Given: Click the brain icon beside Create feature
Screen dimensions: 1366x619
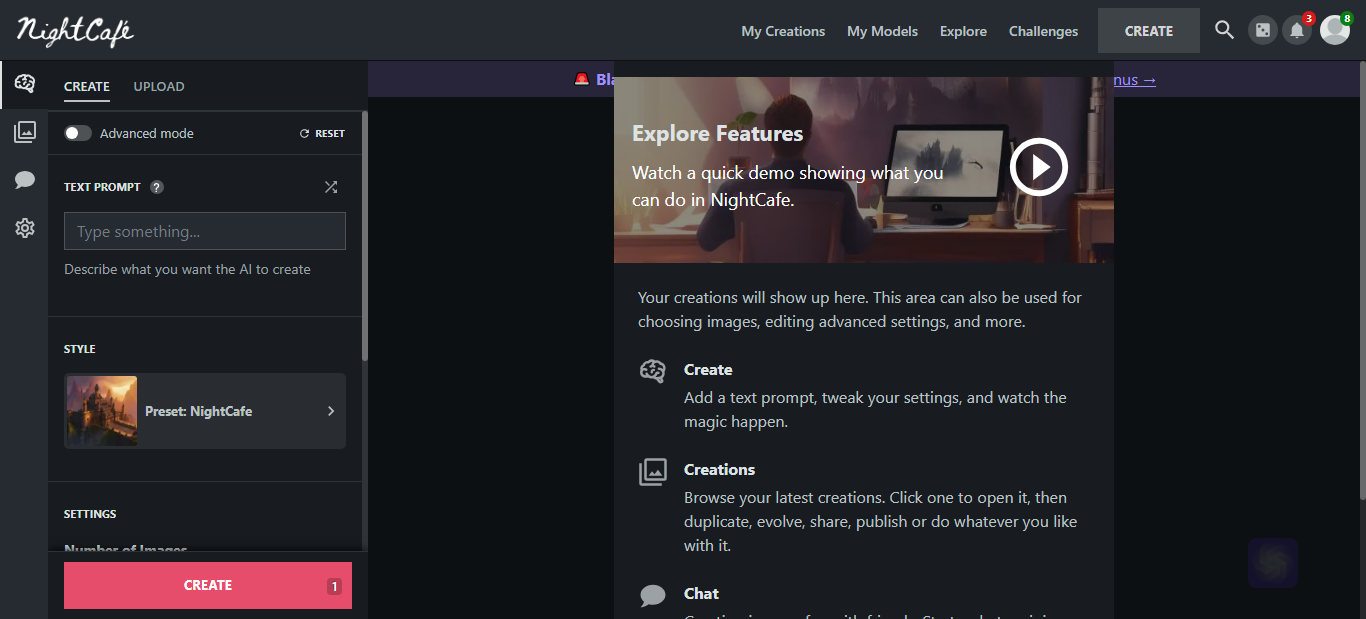Looking at the screenshot, I should pos(652,371).
